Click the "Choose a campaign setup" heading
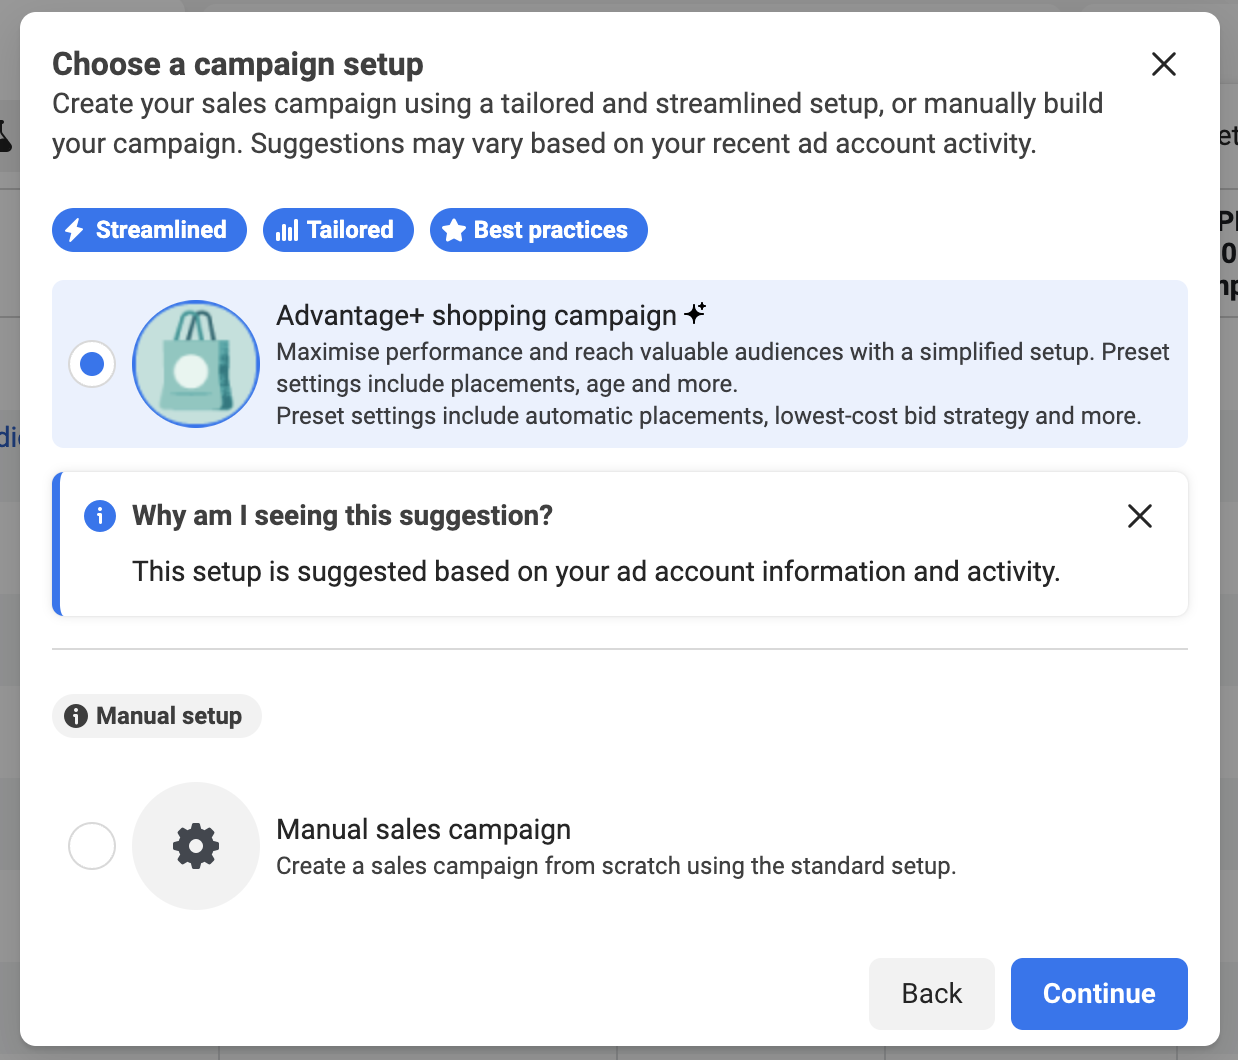The width and height of the screenshot is (1238, 1060). pos(238,64)
